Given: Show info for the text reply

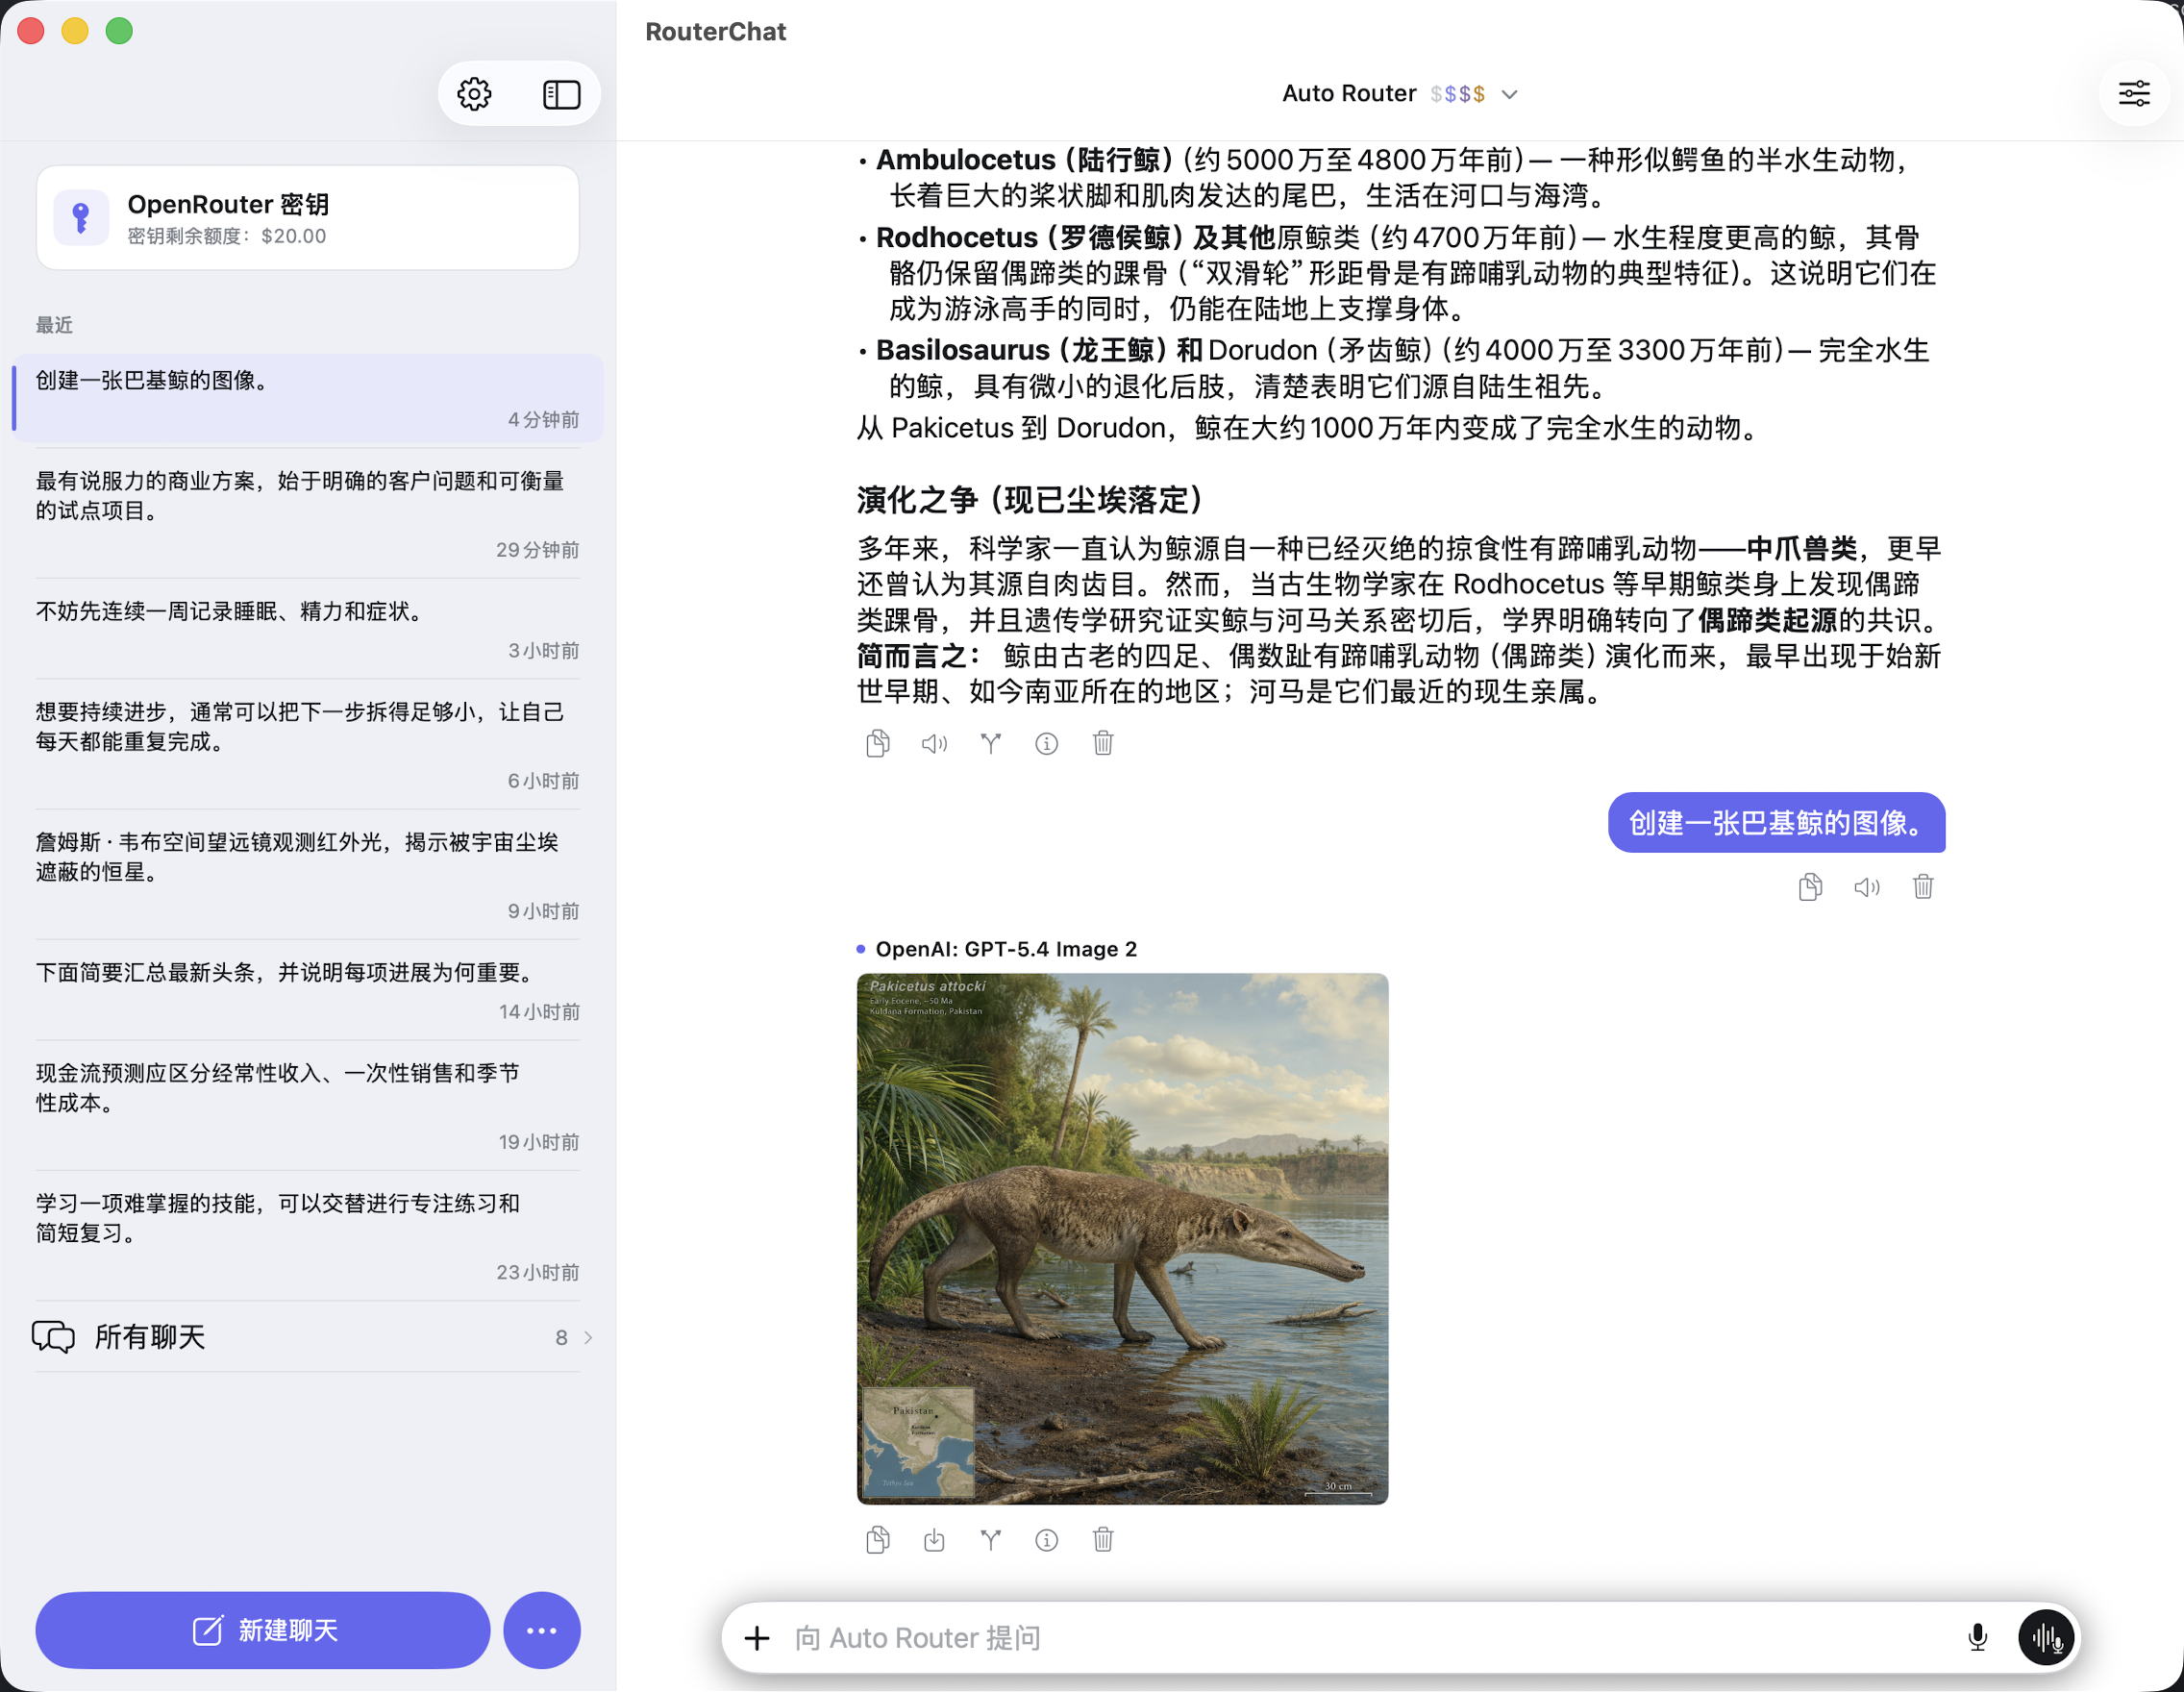Looking at the screenshot, I should (x=1046, y=743).
